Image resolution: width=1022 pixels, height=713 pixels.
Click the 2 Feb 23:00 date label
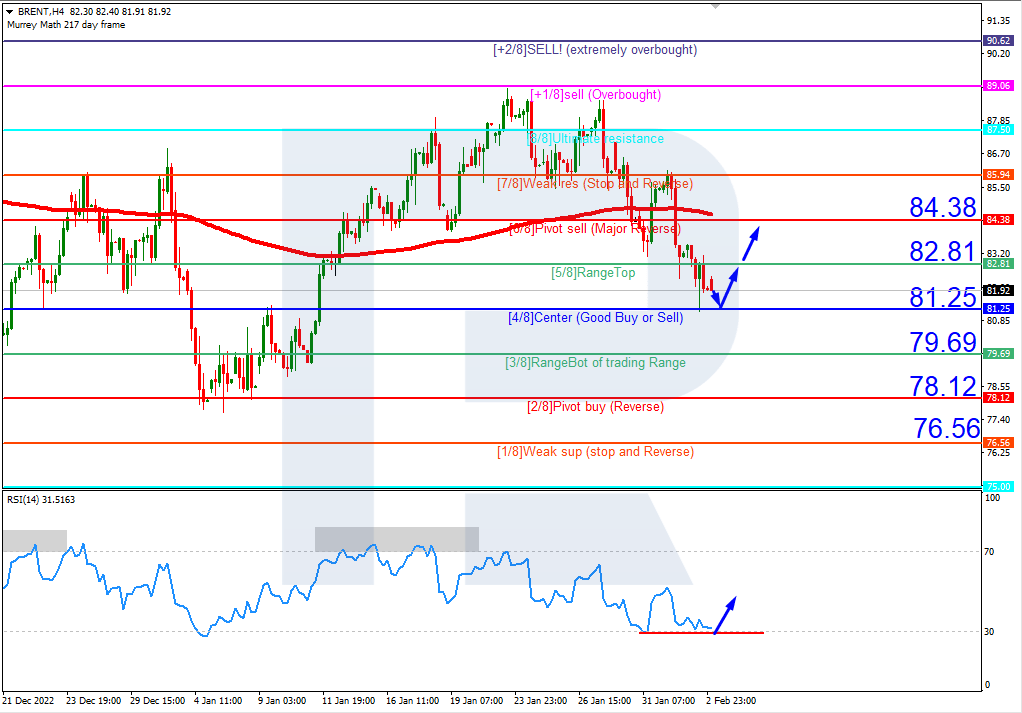point(733,700)
